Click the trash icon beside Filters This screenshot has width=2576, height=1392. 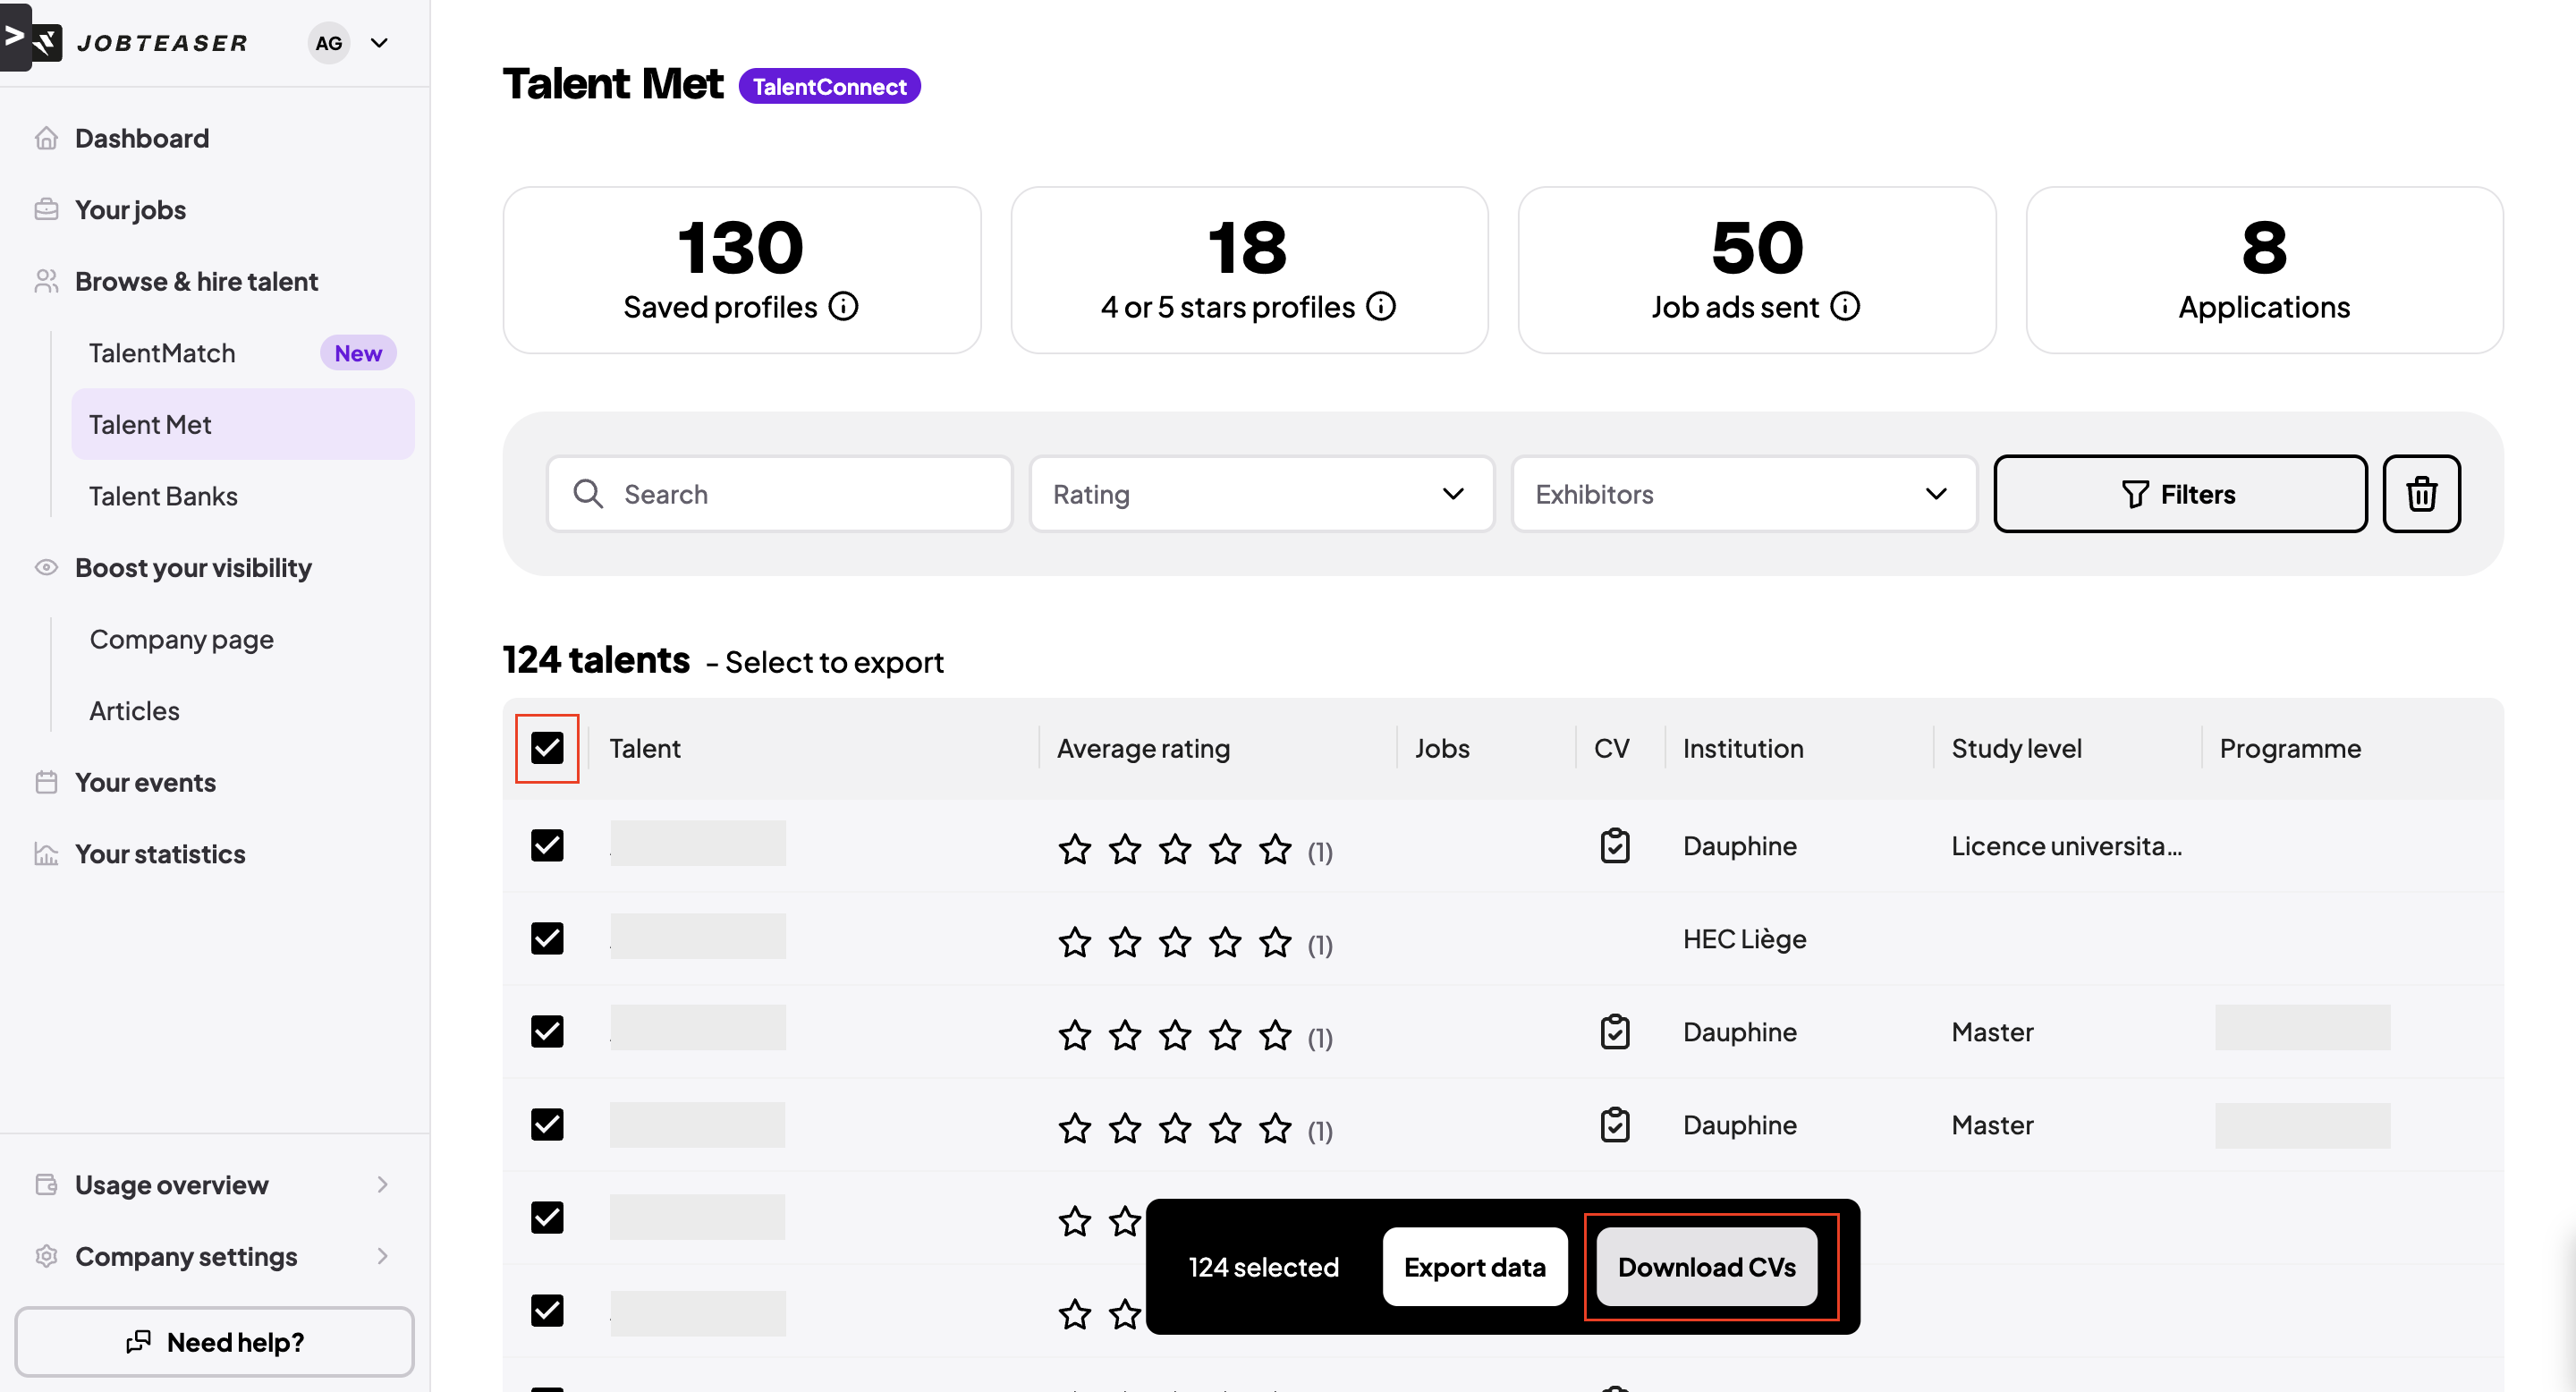click(2420, 494)
